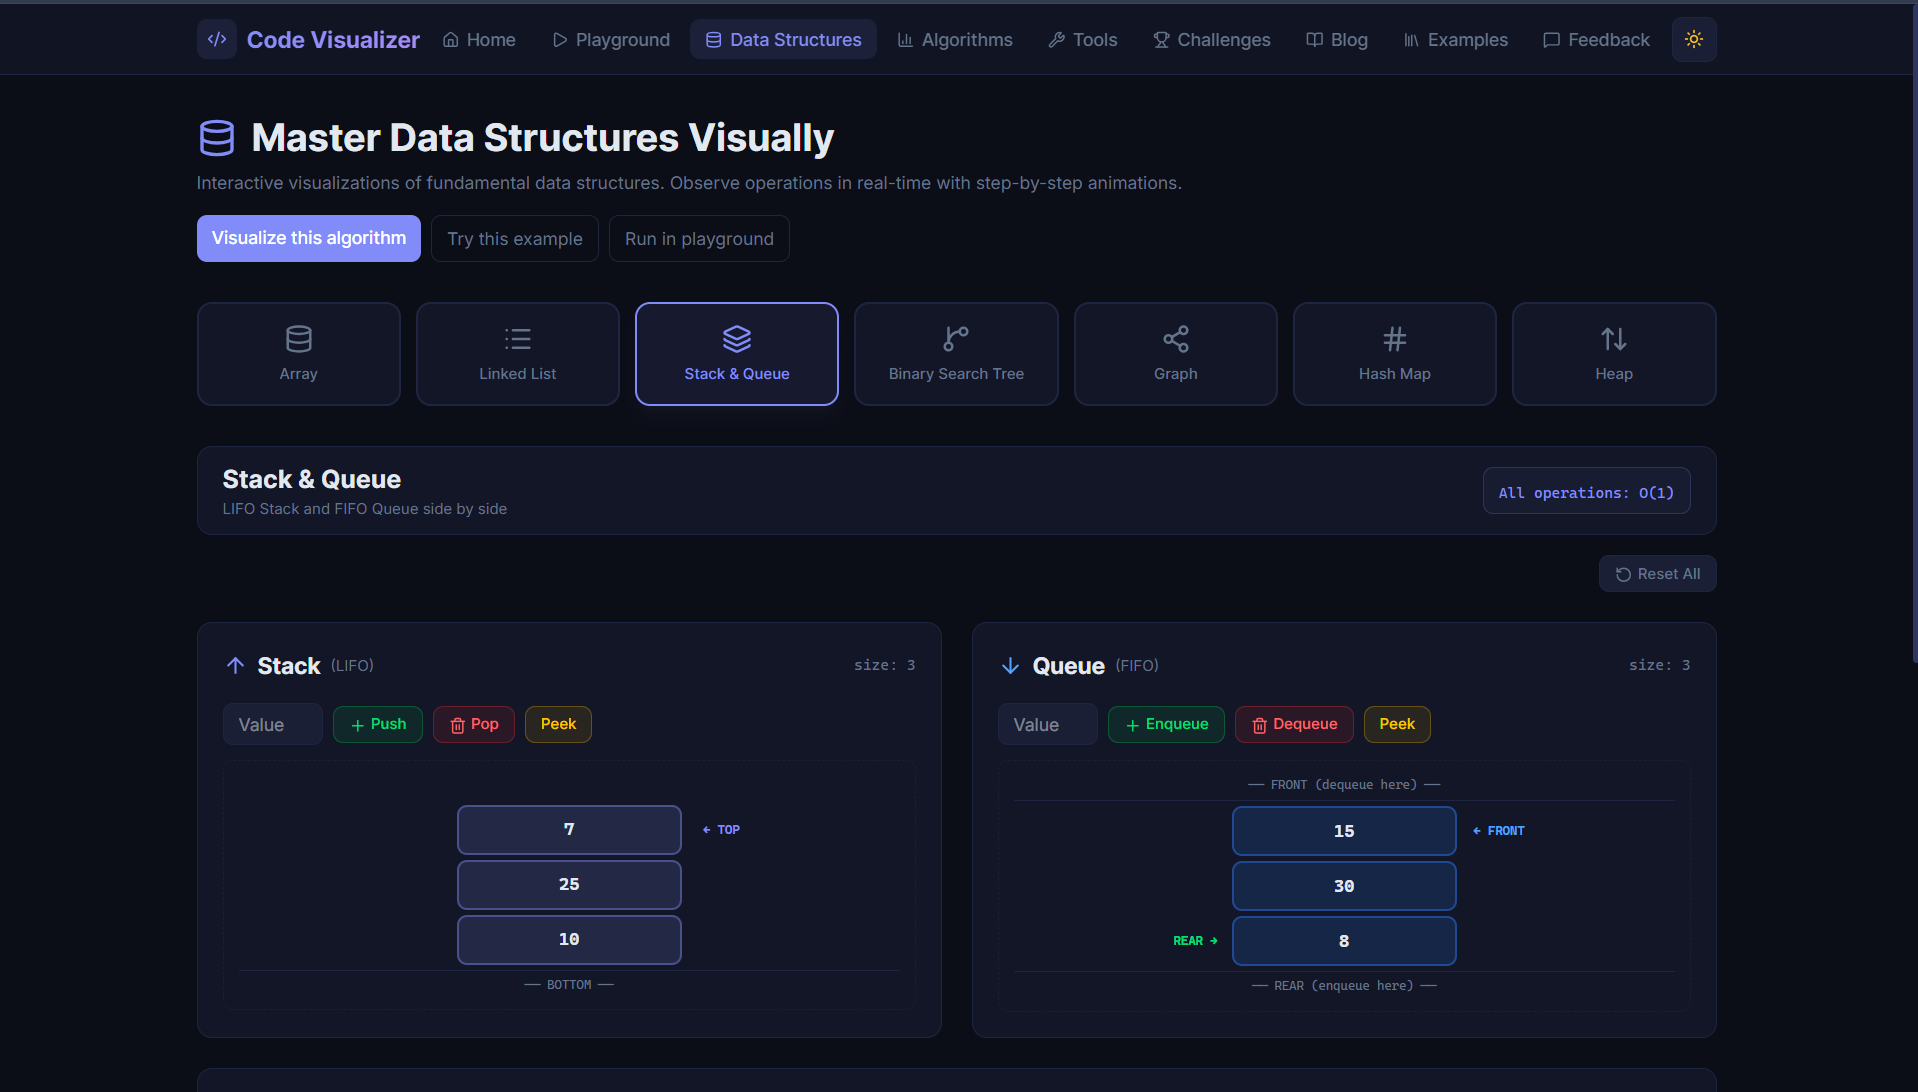
Task: Click the Stack size: 3 label
Action: 884,665
